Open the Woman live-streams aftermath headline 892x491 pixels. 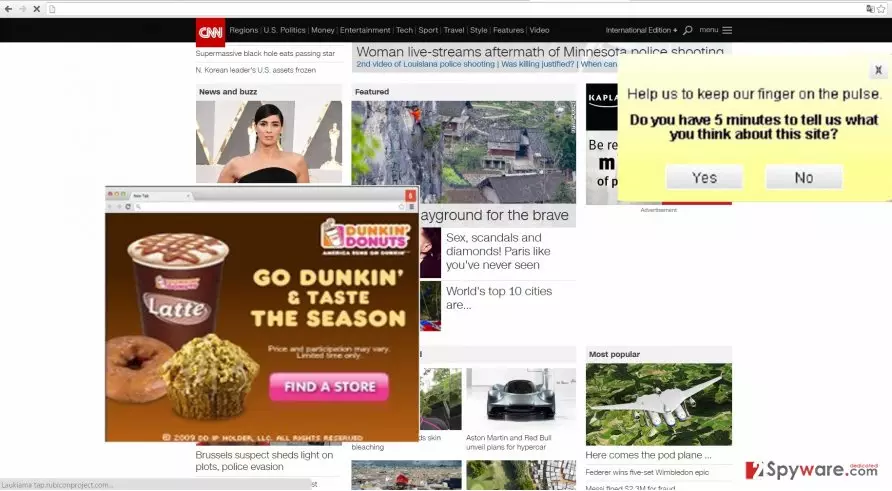[x=540, y=52]
